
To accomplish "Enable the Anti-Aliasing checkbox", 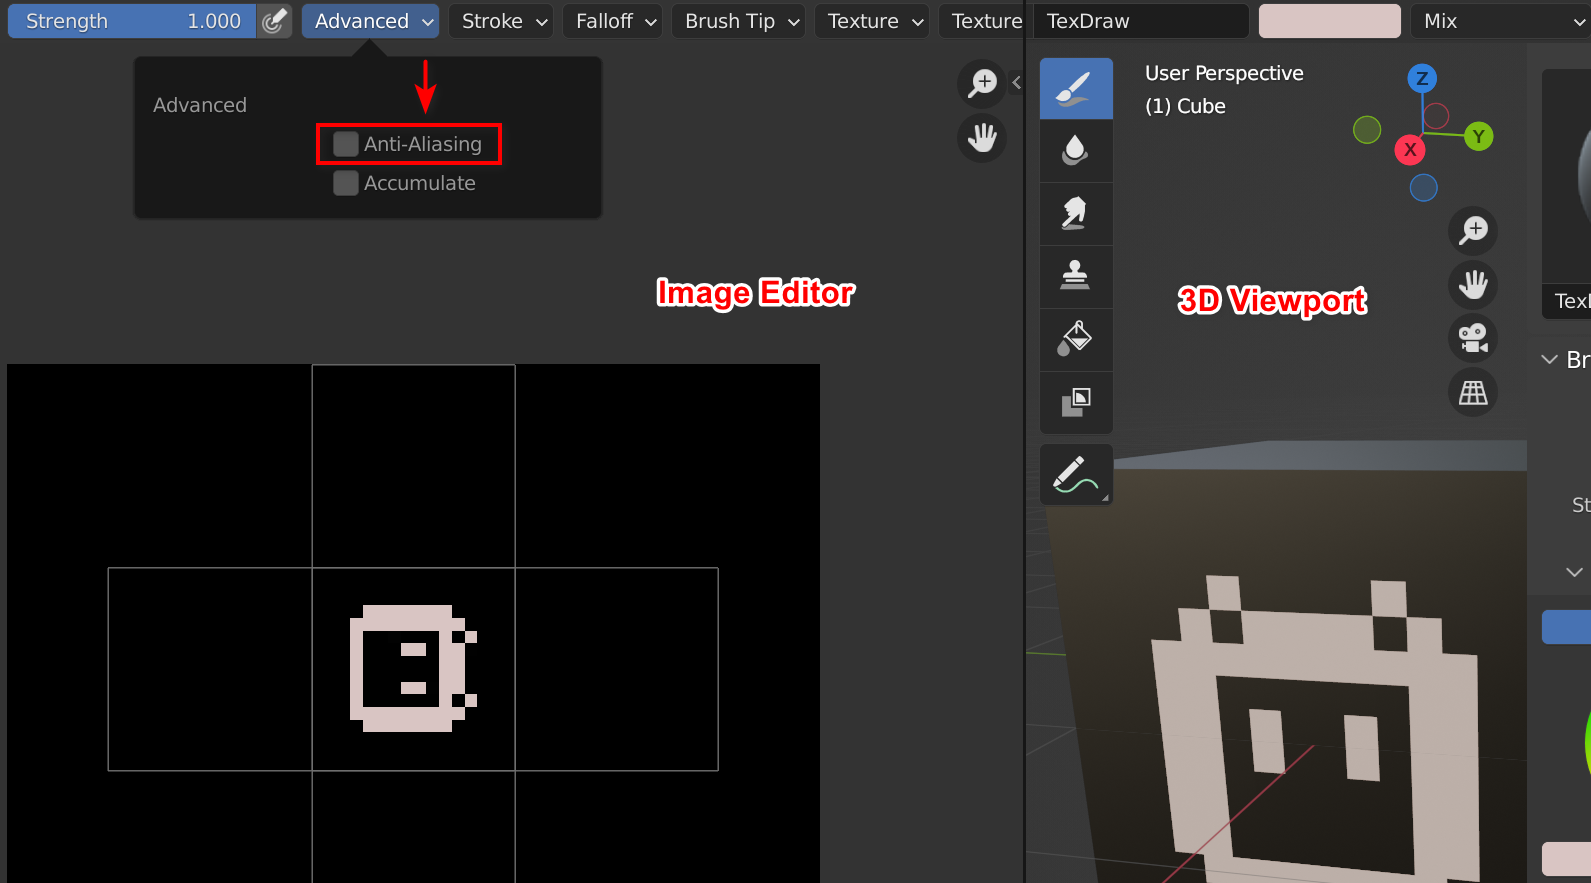I will 346,144.
